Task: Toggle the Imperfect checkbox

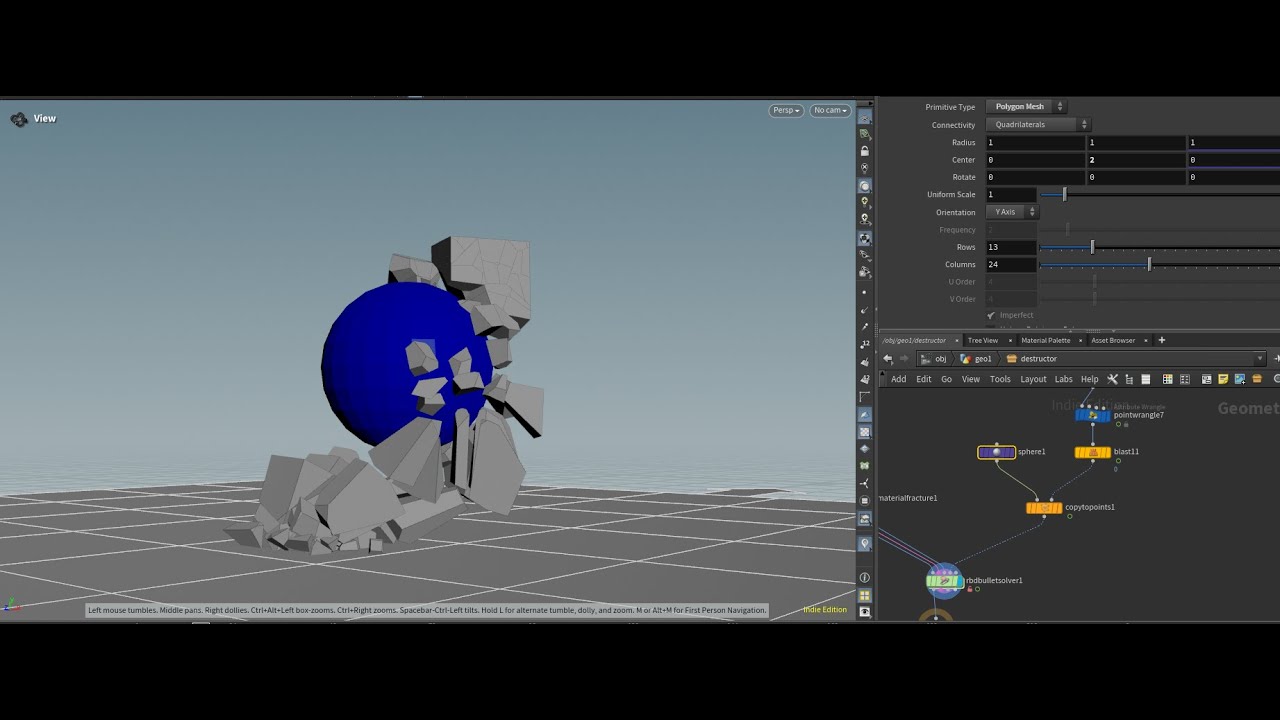Action: pos(991,316)
